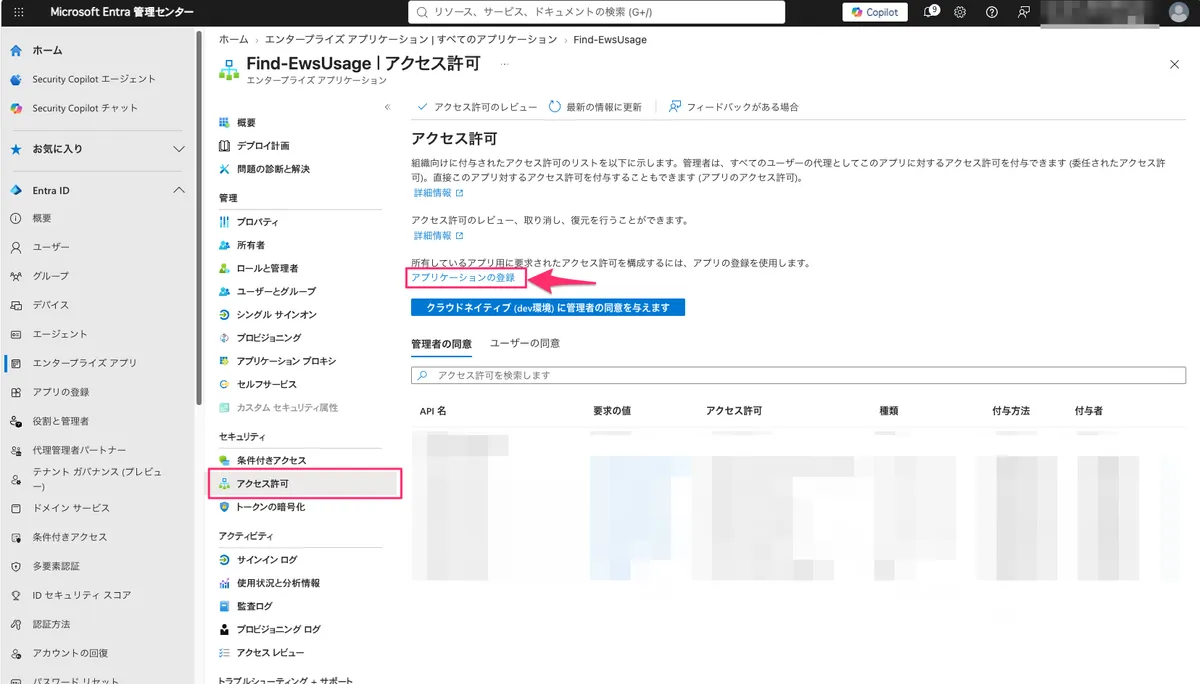1200x684 pixels.
Task: Click the 付与方法 column header
Action: click(x=1010, y=411)
